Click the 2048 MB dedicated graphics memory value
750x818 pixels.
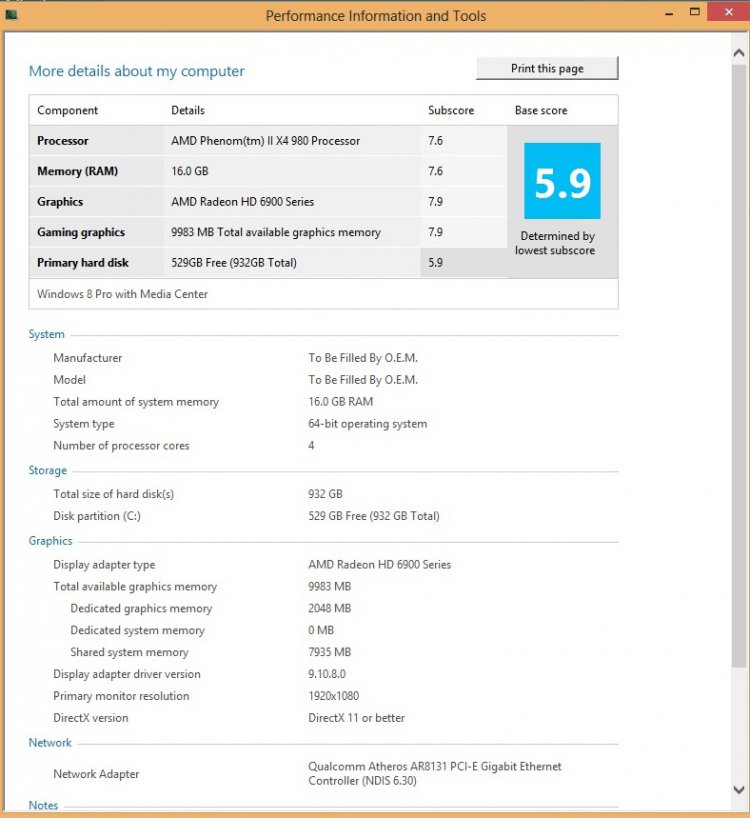[x=330, y=608]
